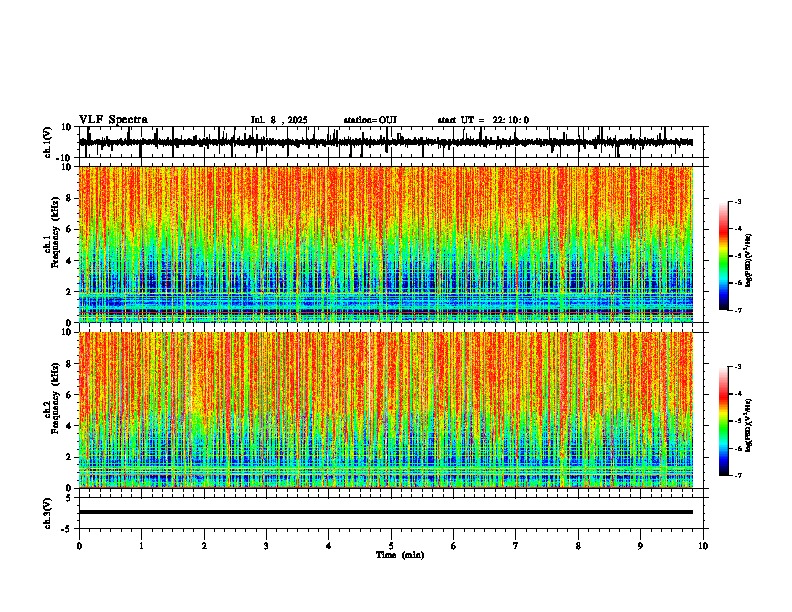Viewport: 792px width, 612px height.
Task: Click the "4" kHz tick of ch.2 spectrogram
Action: 69,426
